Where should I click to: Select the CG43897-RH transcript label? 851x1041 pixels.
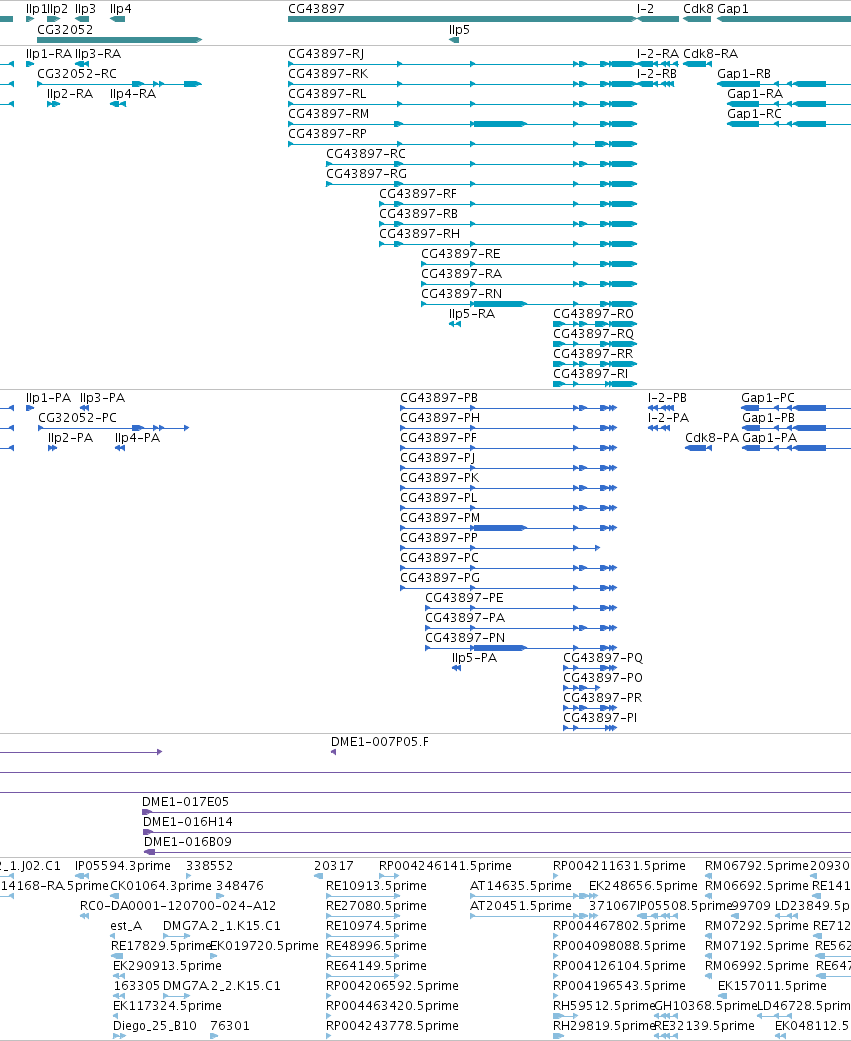tap(420, 234)
